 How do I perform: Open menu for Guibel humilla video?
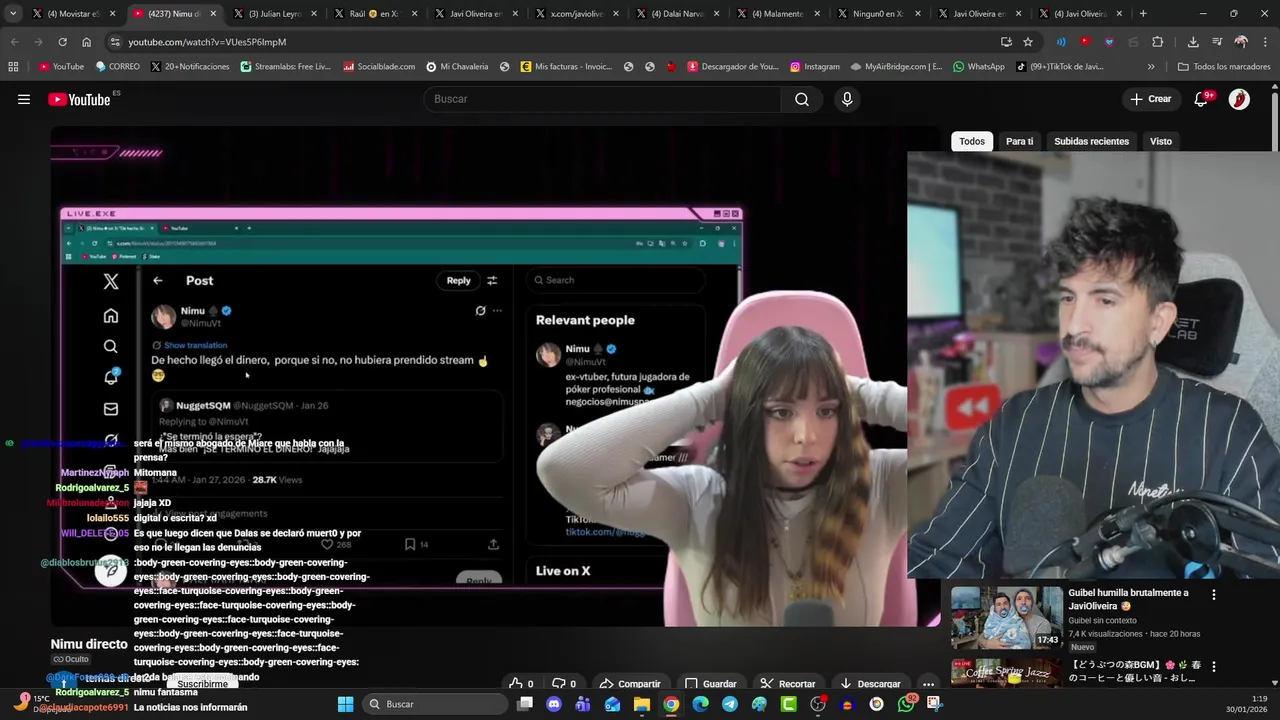(x=1214, y=594)
